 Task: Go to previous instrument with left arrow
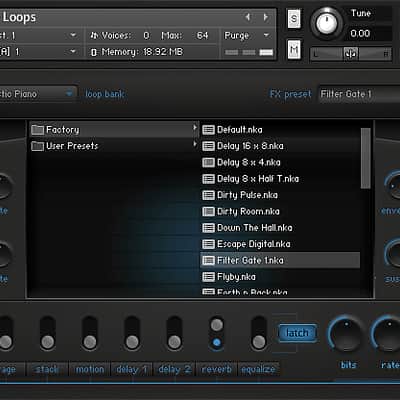pyautogui.click(x=248, y=17)
